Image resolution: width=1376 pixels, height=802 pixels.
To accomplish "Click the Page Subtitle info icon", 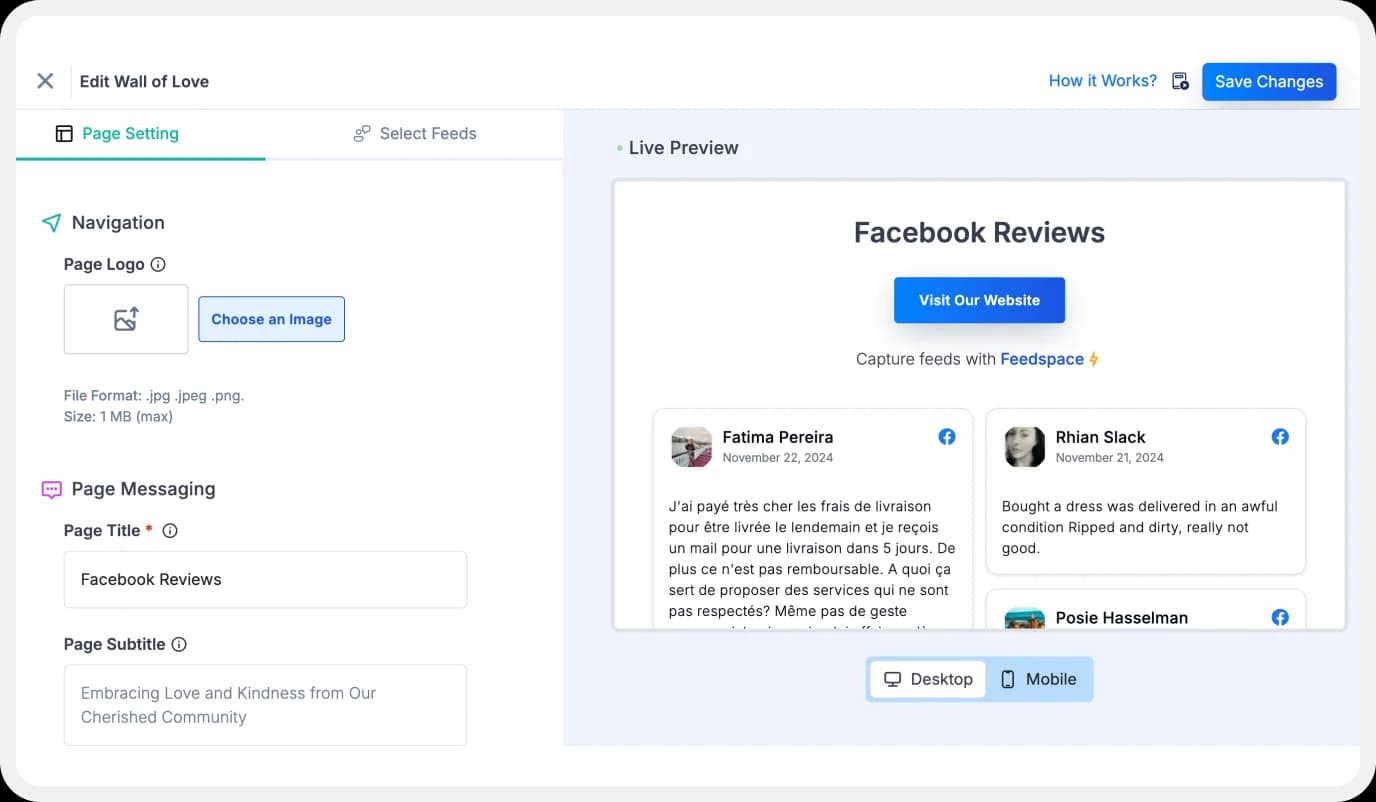I will (x=179, y=645).
